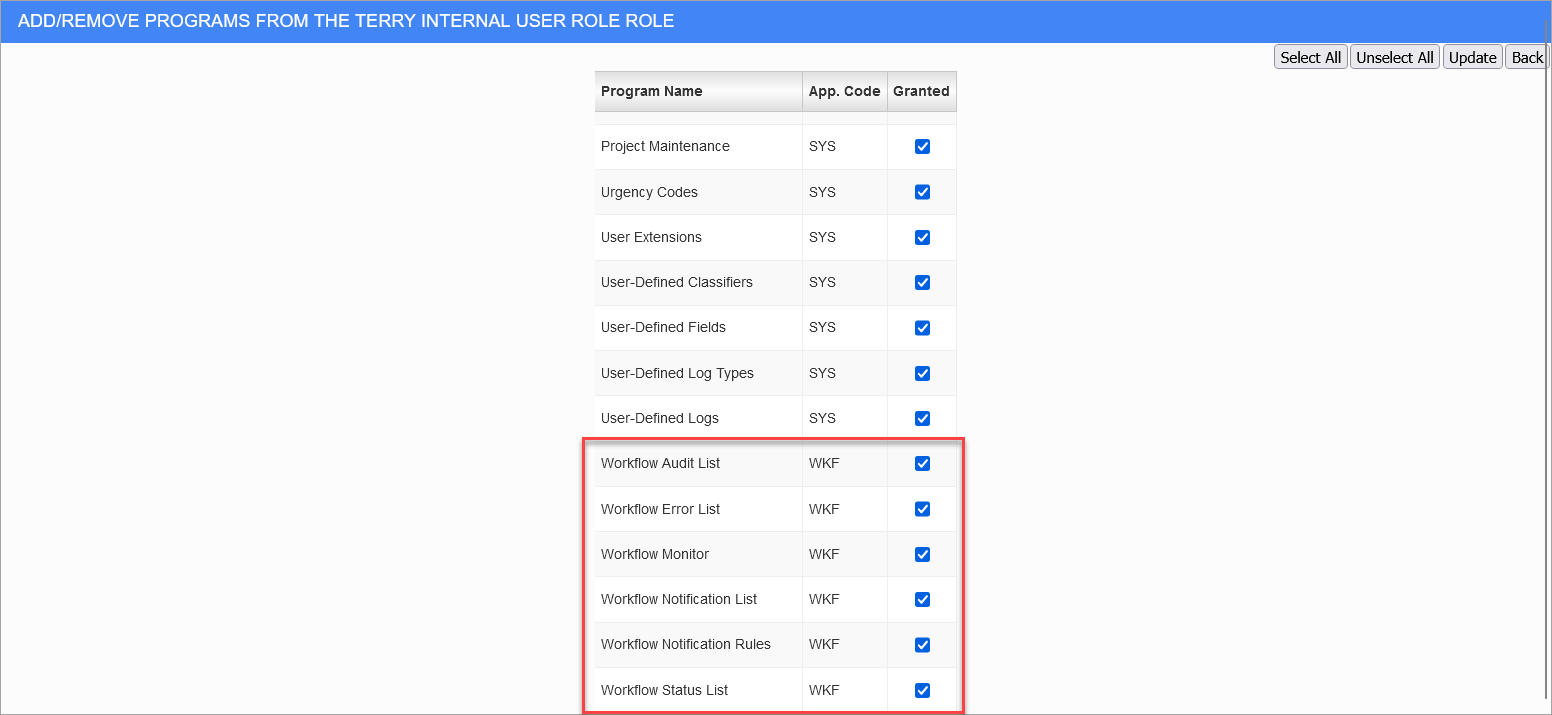Screen dimensions: 1552x715
Task: Uncheck the Granted checkbox for Project Maintenance
Action: click(922, 146)
